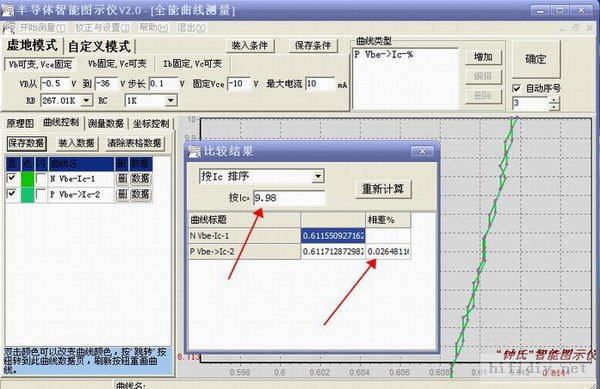This screenshot has width=600, height=389.
Task: Edit the 最大电流 field
Action: pyautogui.click(x=320, y=83)
